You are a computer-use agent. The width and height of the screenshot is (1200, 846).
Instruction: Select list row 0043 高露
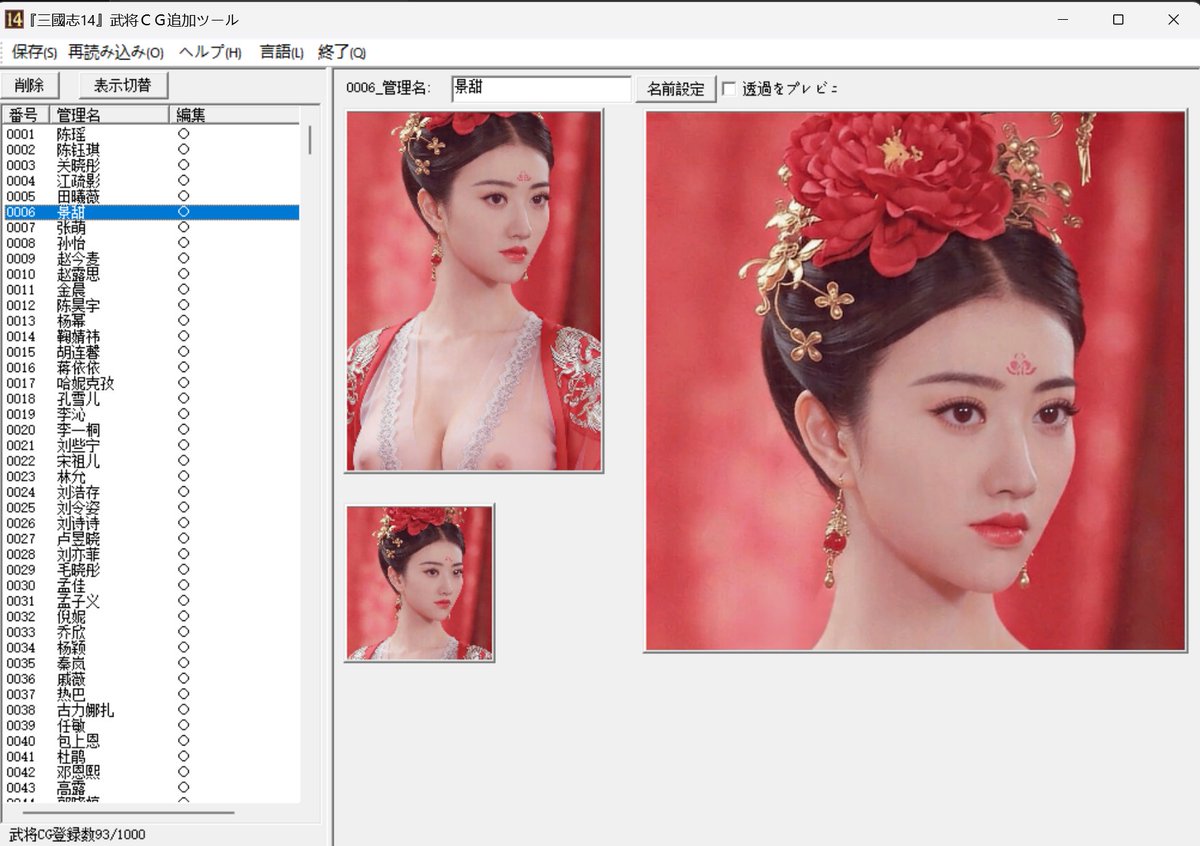[x=151, y=789]
